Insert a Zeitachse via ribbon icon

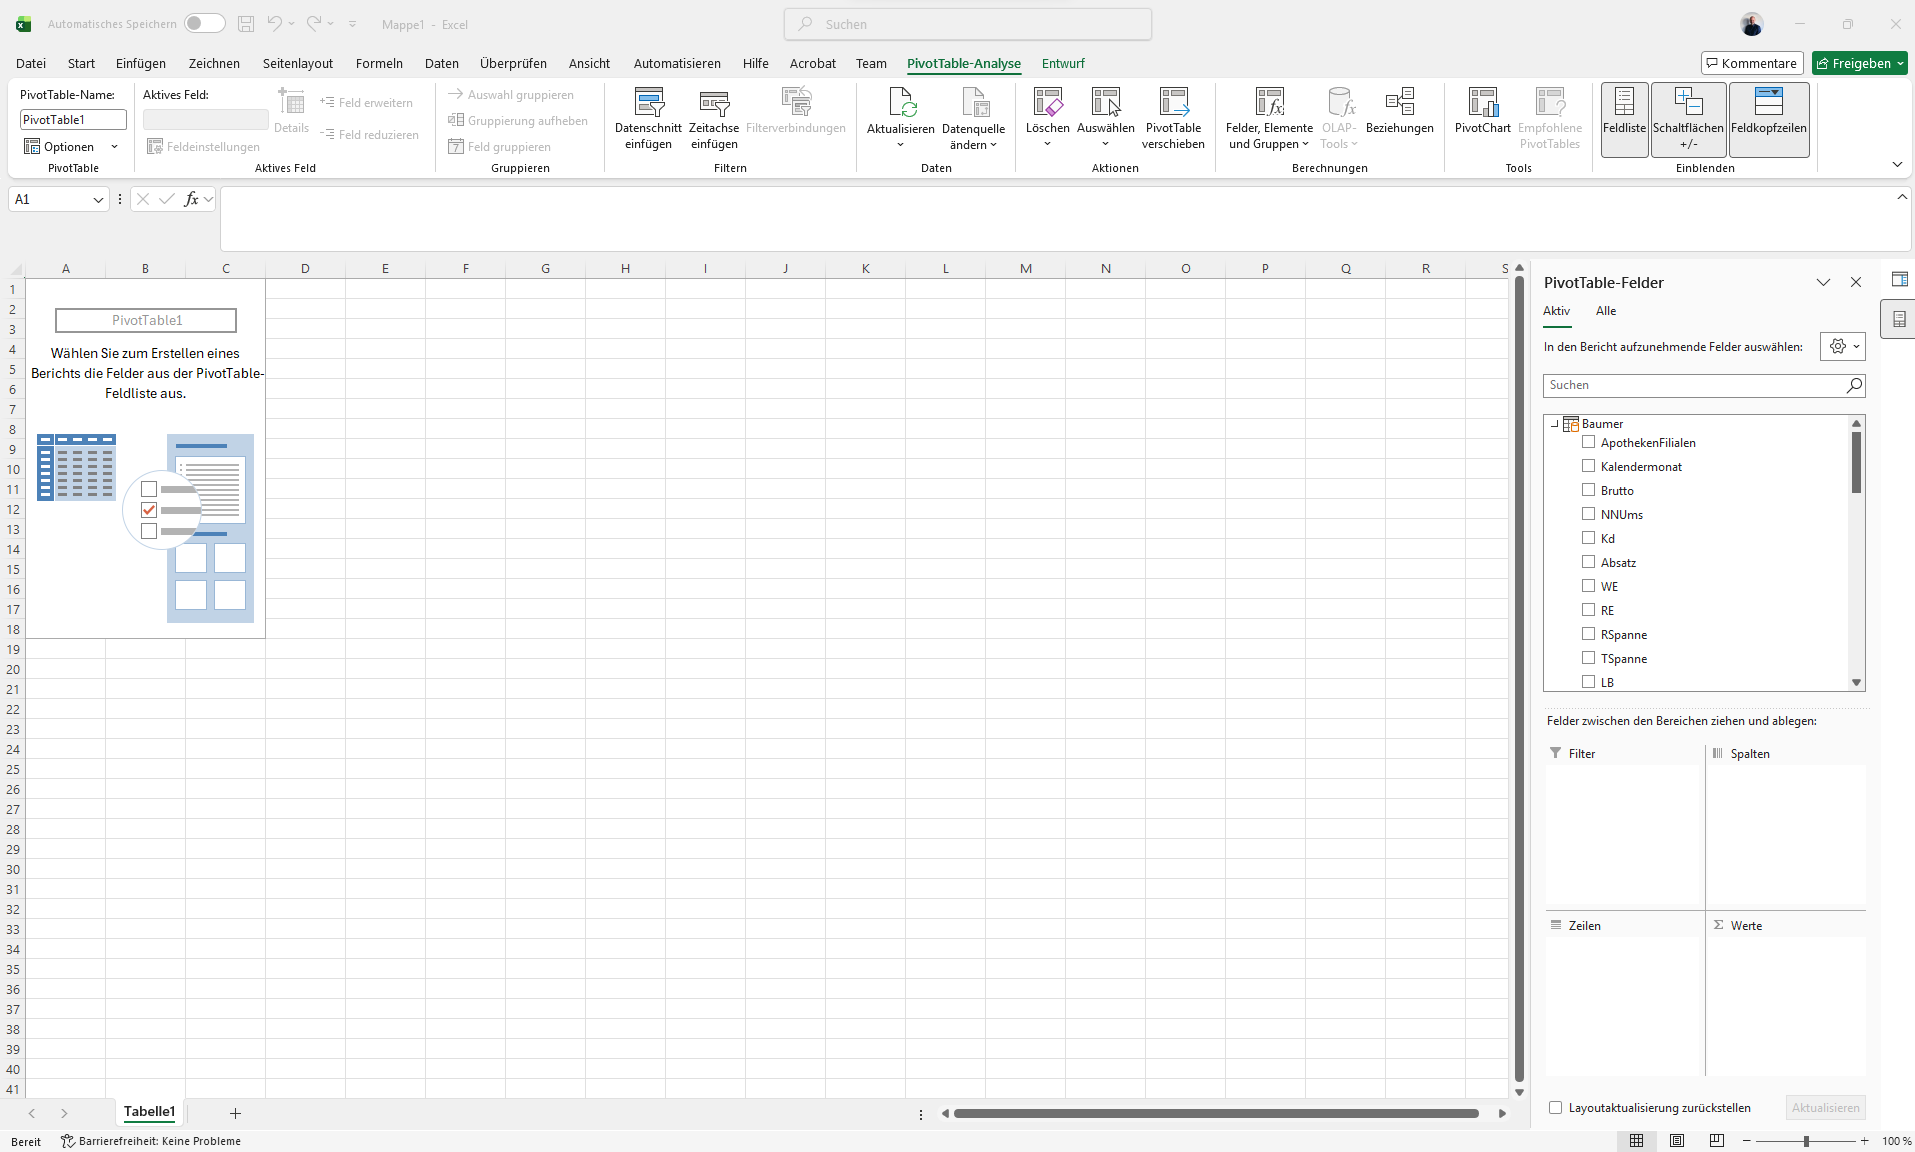714,103
